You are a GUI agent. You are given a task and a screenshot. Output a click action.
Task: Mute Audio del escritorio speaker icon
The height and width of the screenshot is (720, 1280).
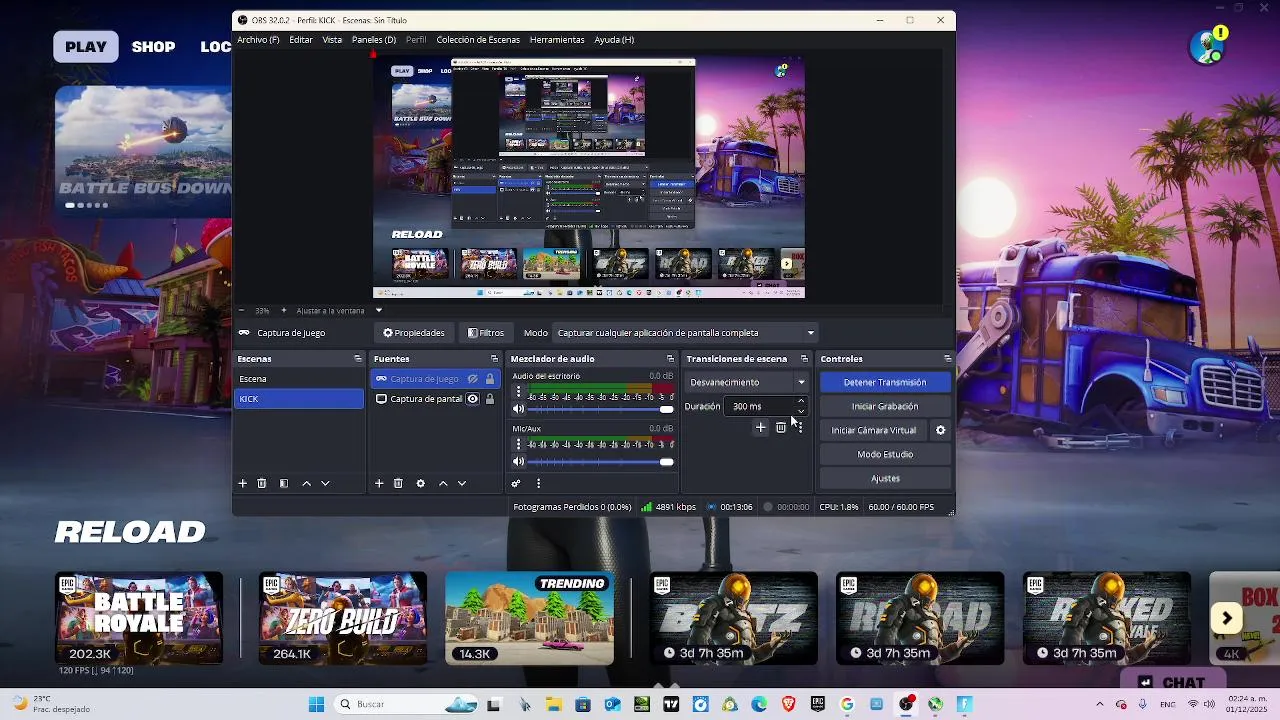(518, 409)
